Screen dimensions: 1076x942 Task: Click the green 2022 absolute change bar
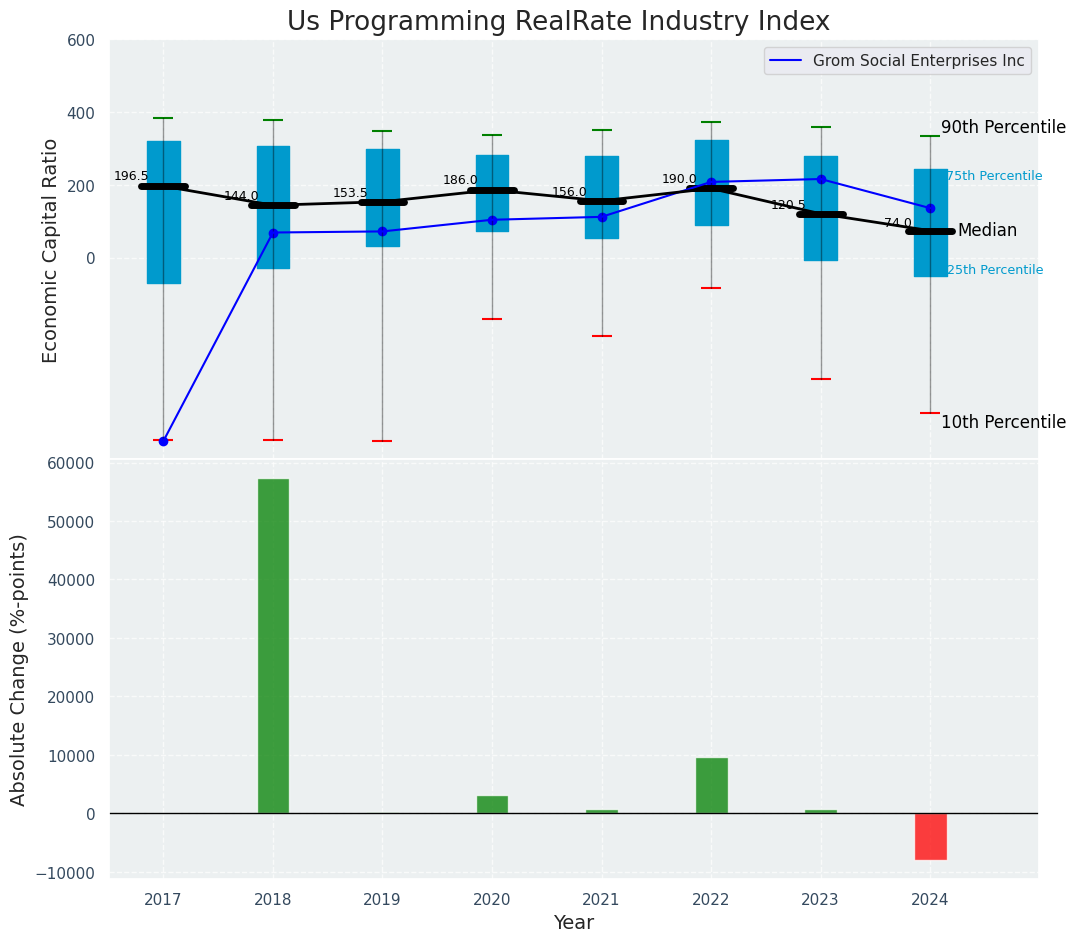[711, 786]
